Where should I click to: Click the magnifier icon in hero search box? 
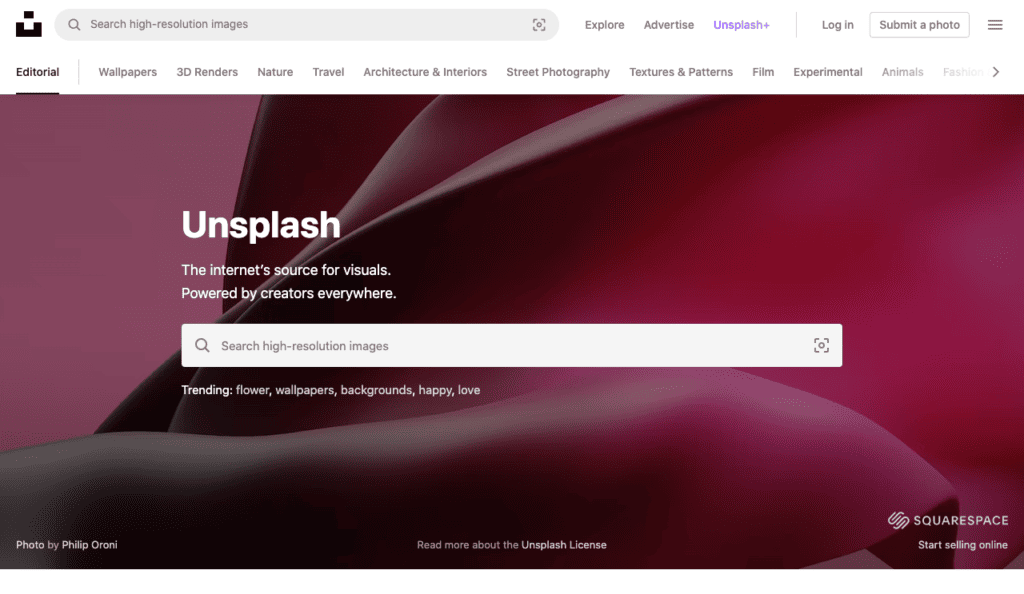(x=202, y=345)
